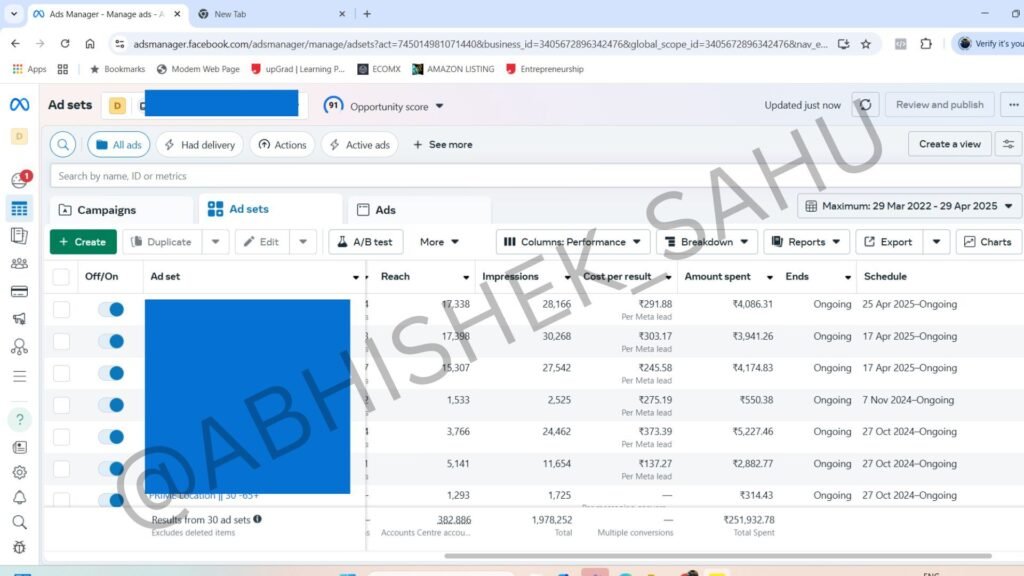Click the Meta logo icon
1024x576 pixels.
[x=19, y=105]
